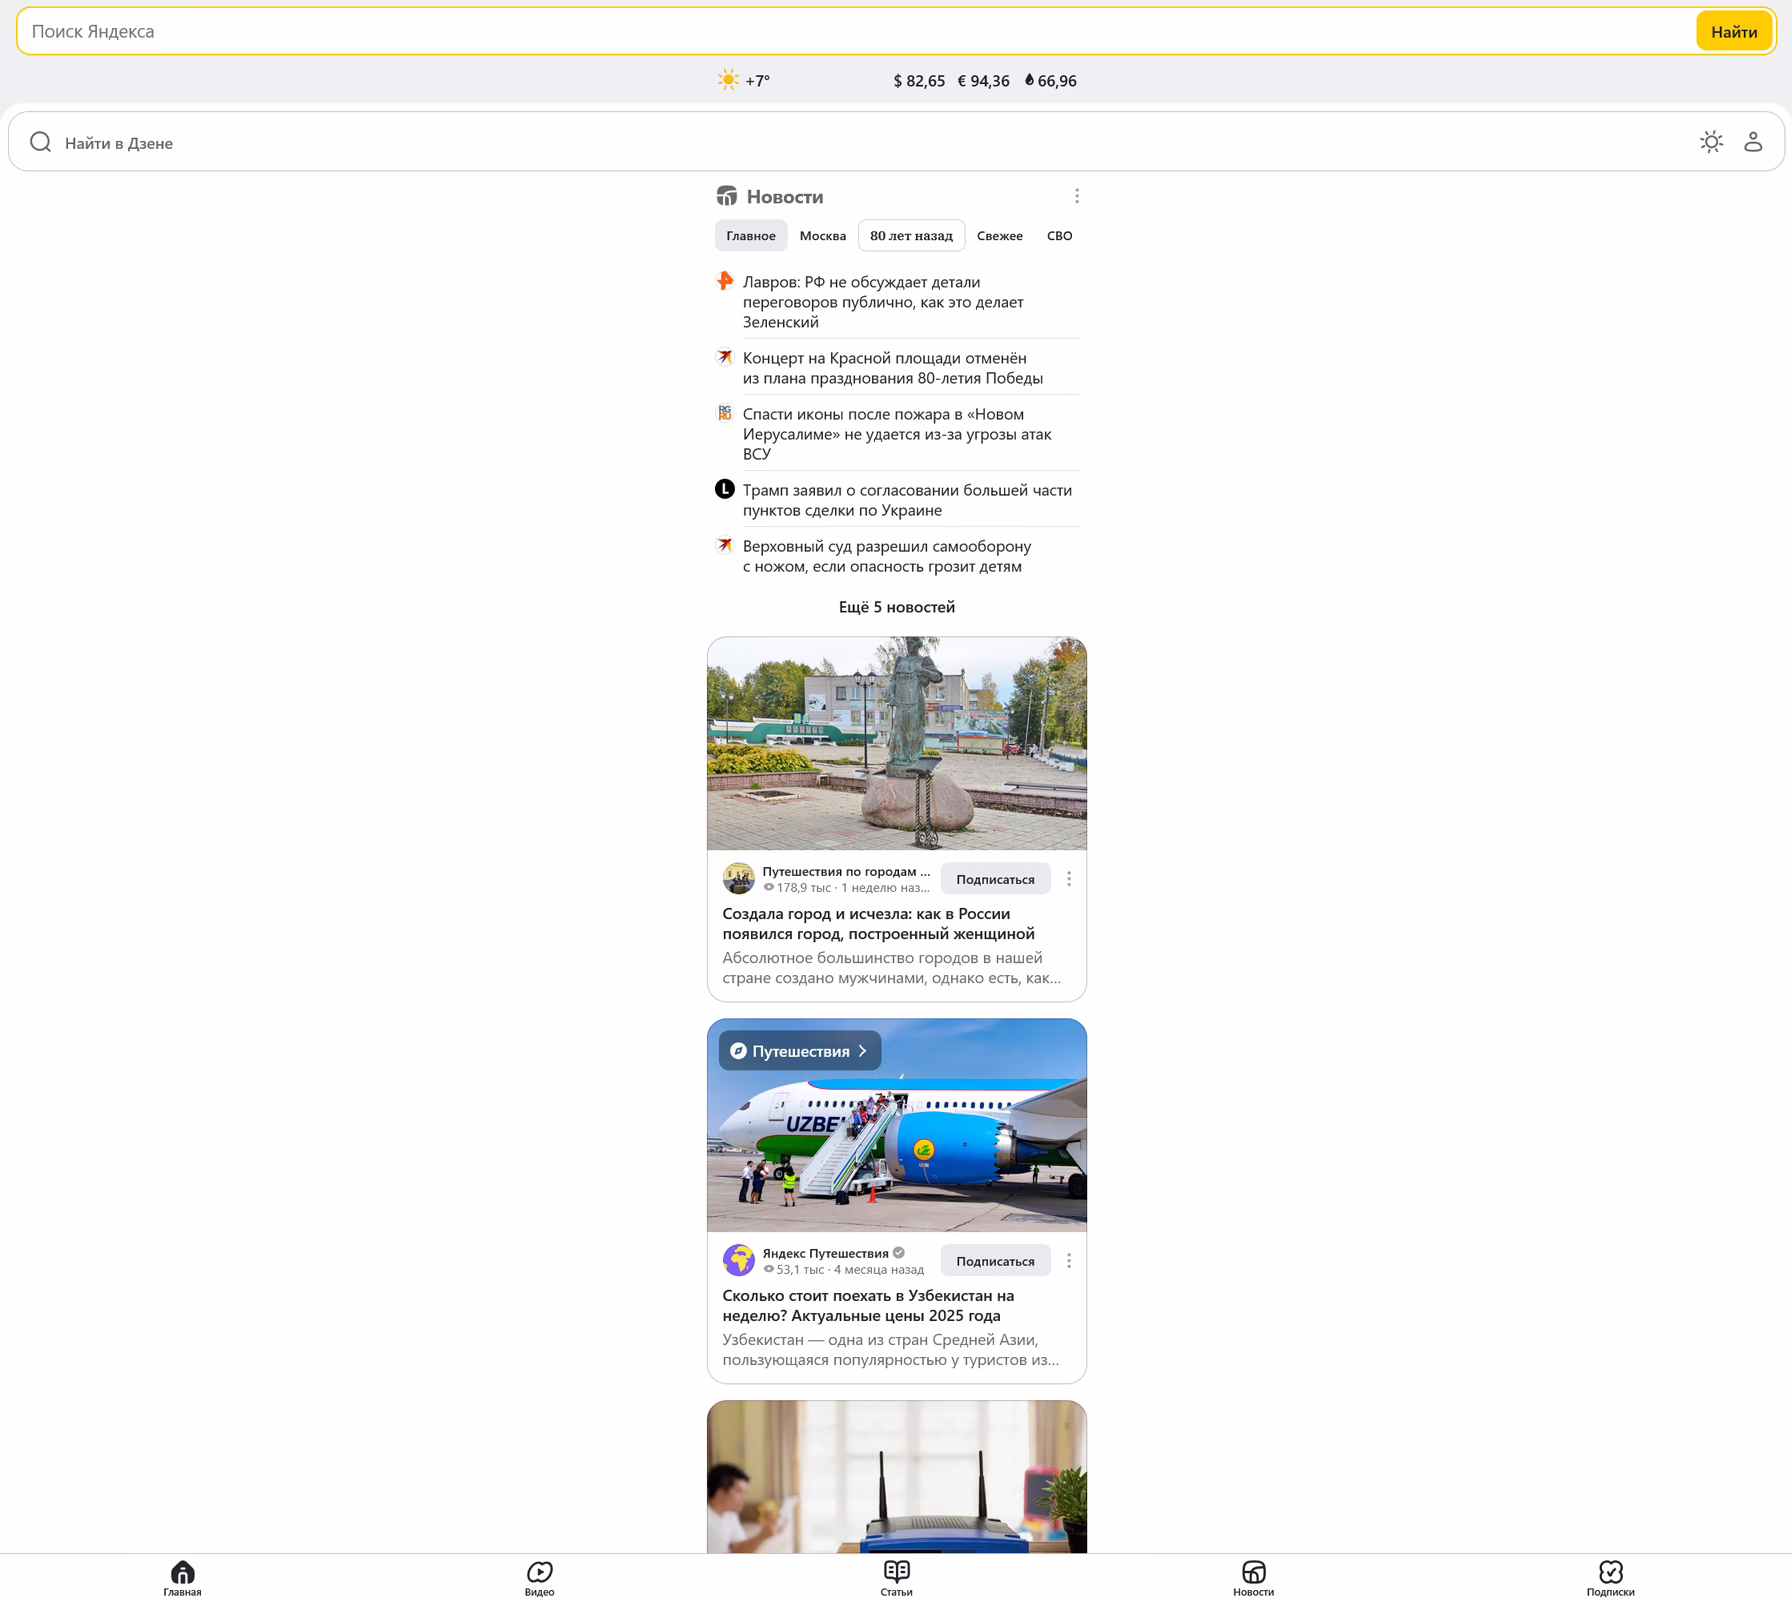
Task: Open Новости in bottom navigation
Action: [1253, 1578]
